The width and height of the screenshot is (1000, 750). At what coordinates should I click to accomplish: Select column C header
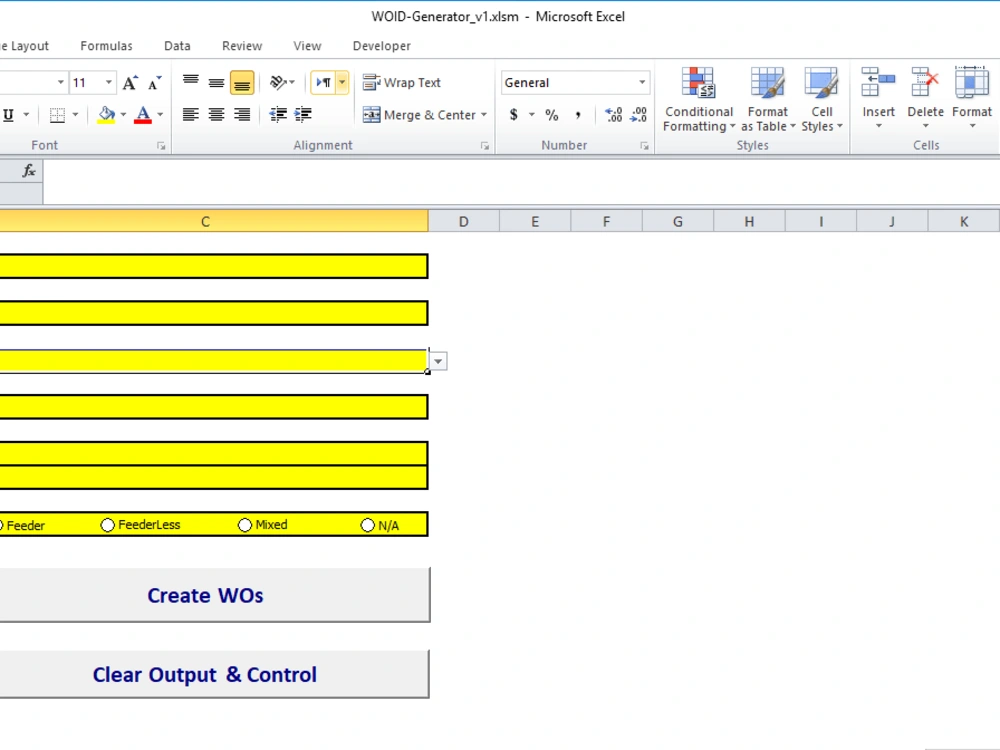click(x=204, y=221)
